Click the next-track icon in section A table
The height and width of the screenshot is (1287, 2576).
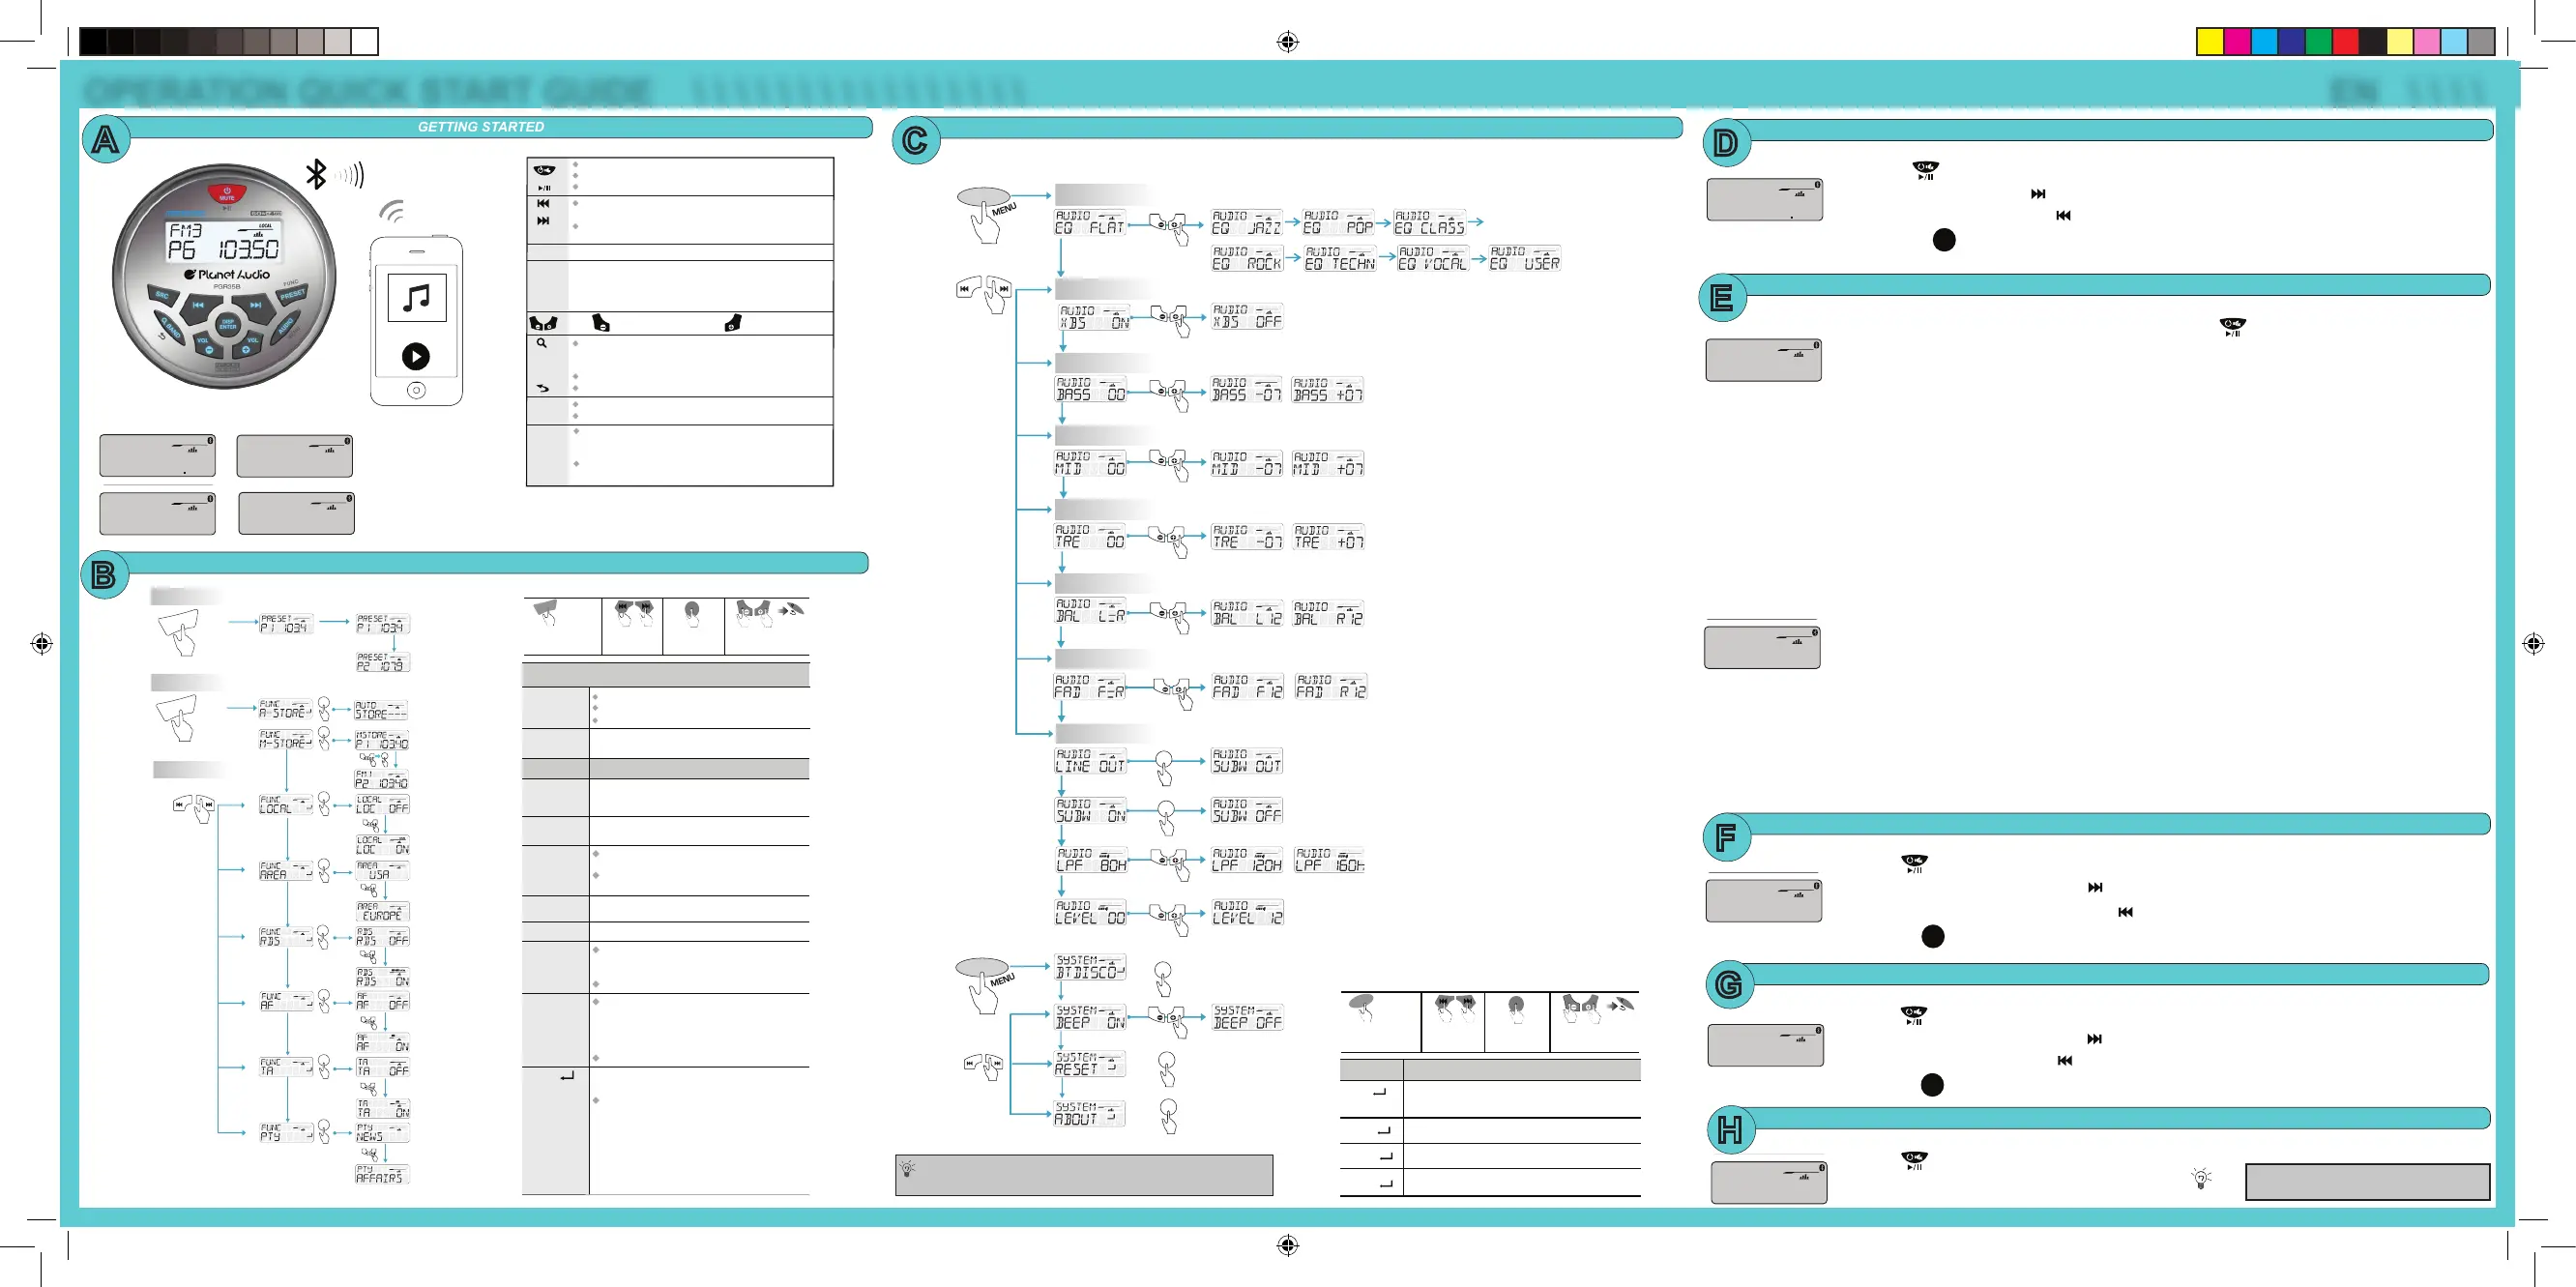click(543, 221)
